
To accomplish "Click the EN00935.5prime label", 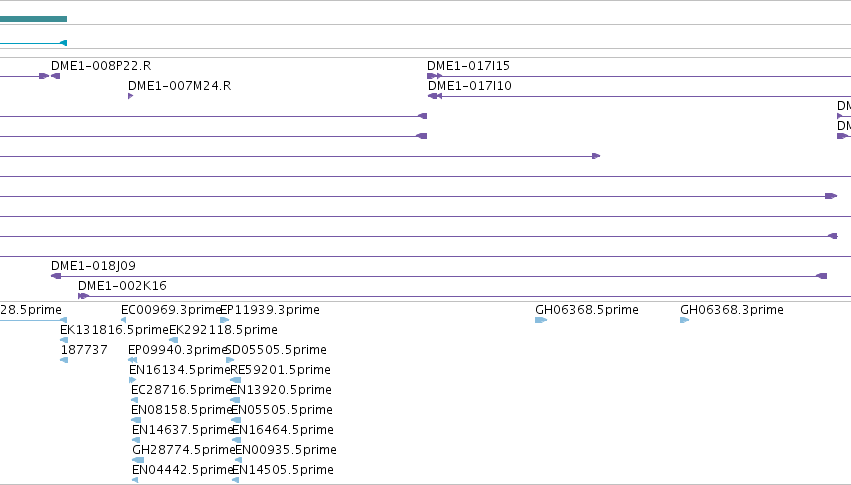I will pyautogui.click(x=286, y=450).
